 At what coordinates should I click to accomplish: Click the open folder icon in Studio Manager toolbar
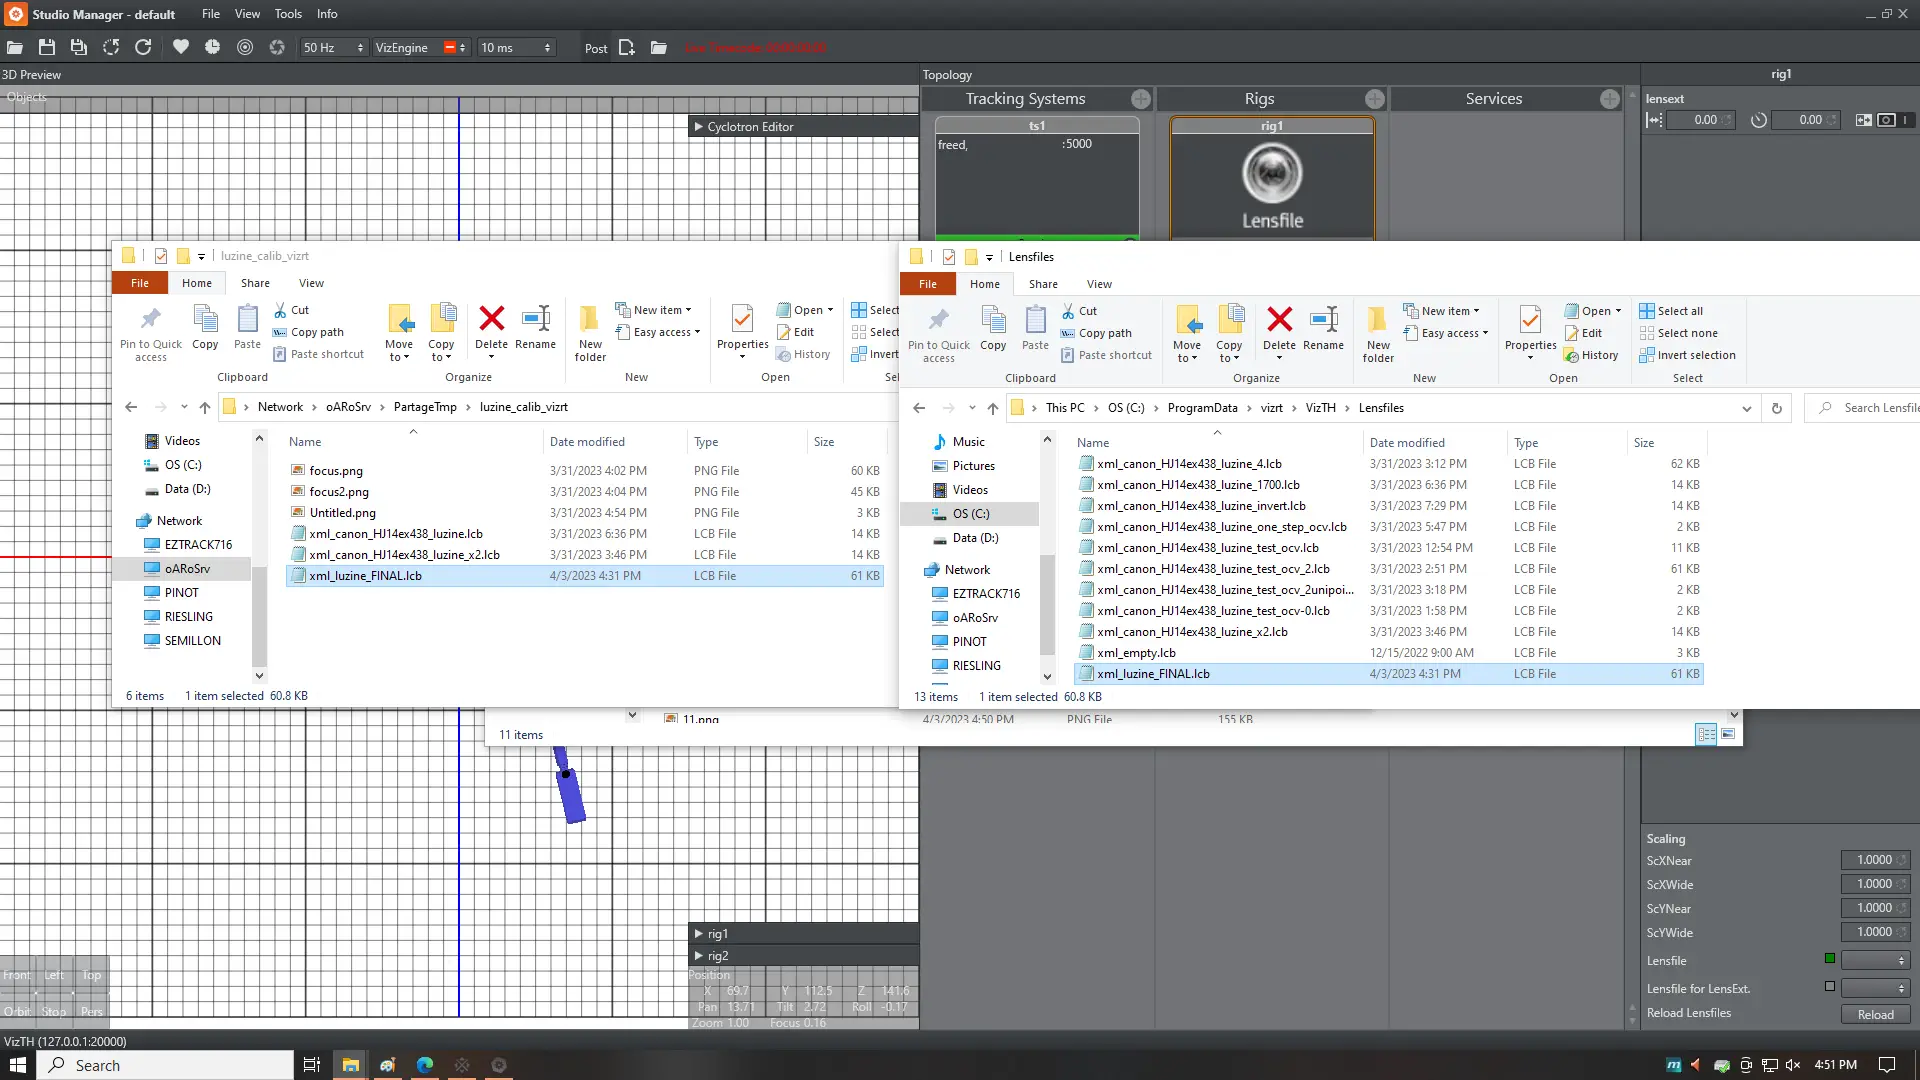click(x=15, y=48)
